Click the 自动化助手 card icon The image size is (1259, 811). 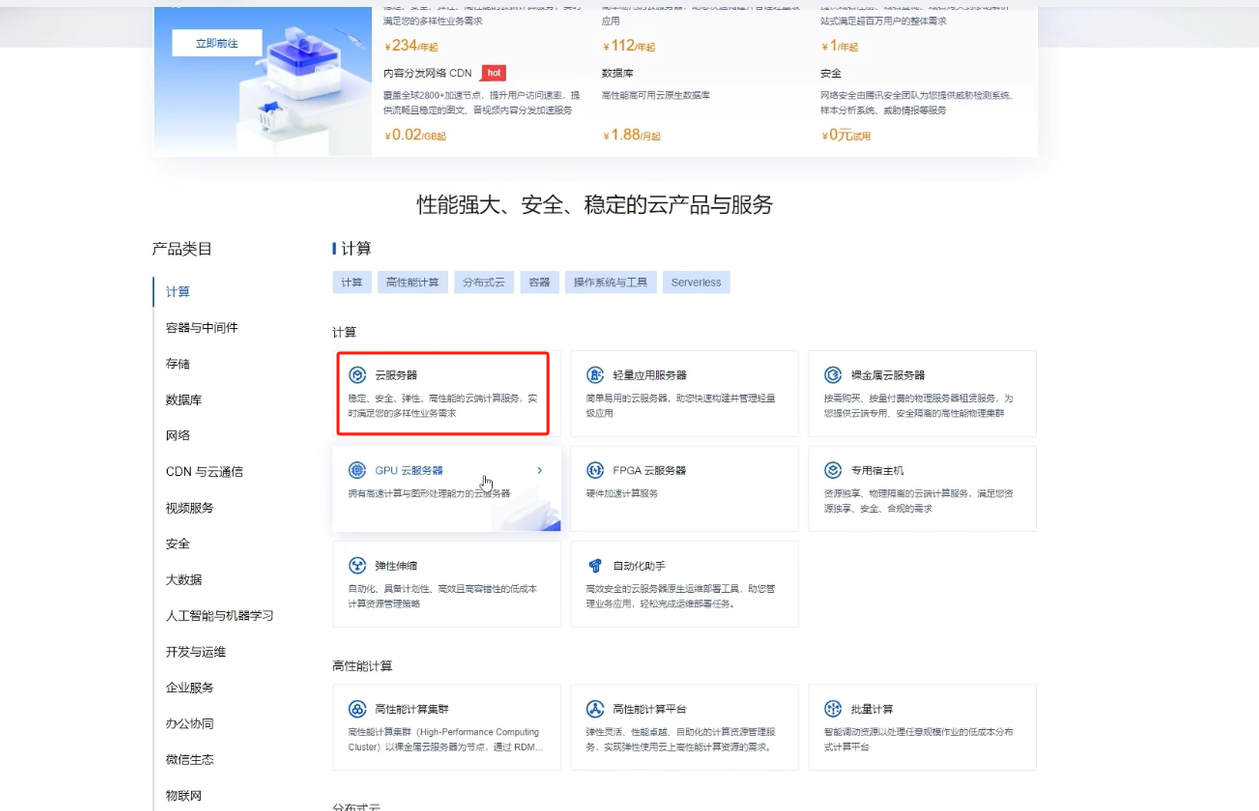click(595, 566)
